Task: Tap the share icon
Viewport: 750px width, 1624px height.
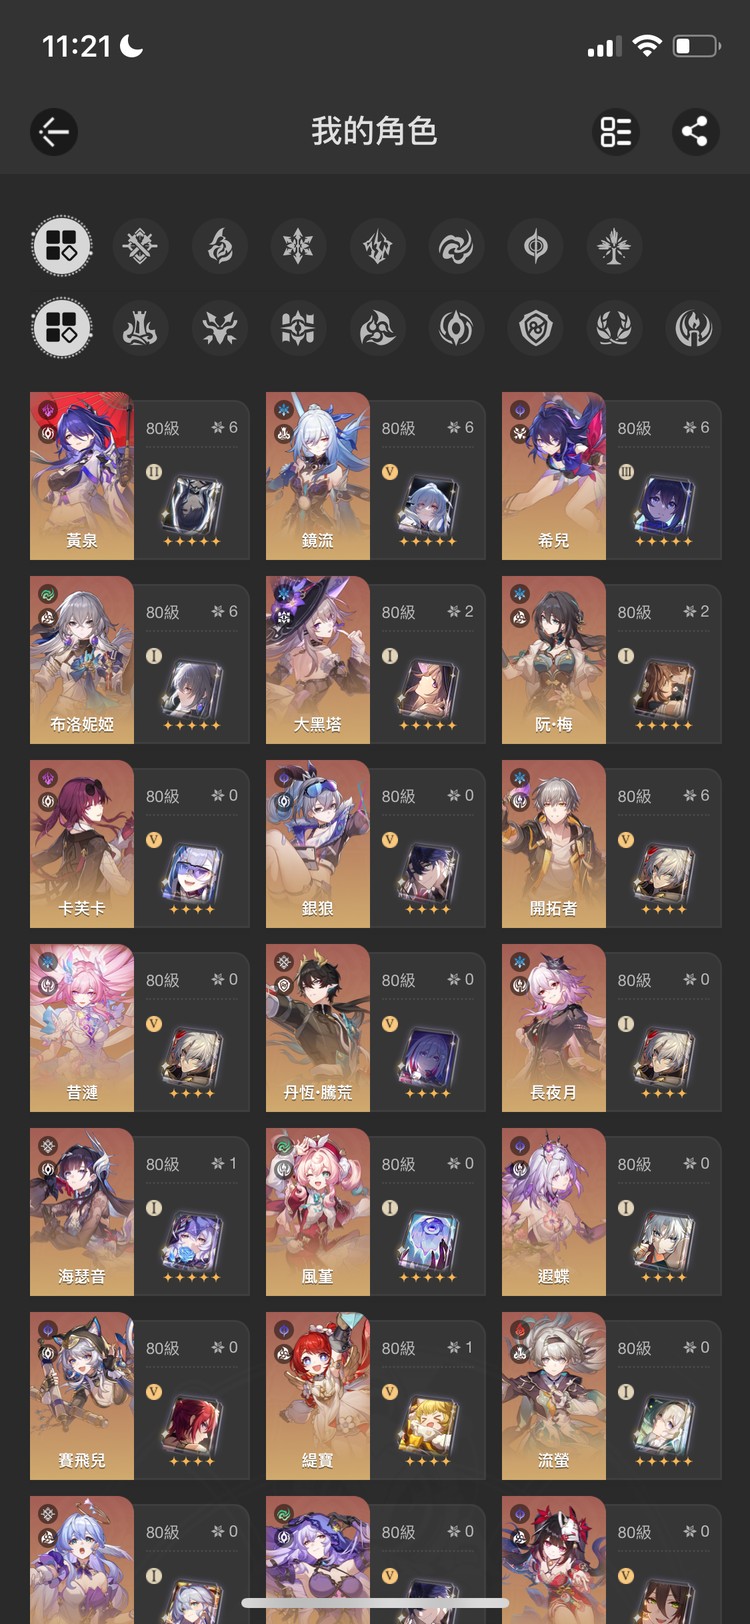Action: (x=695, y=131)
